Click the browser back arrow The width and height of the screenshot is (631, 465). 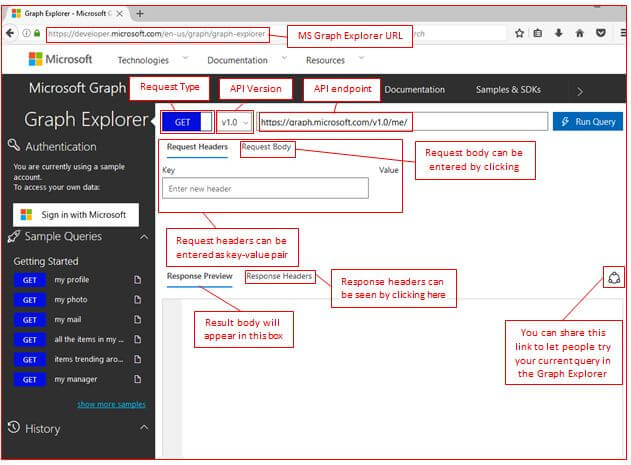[x=10, y=33]
